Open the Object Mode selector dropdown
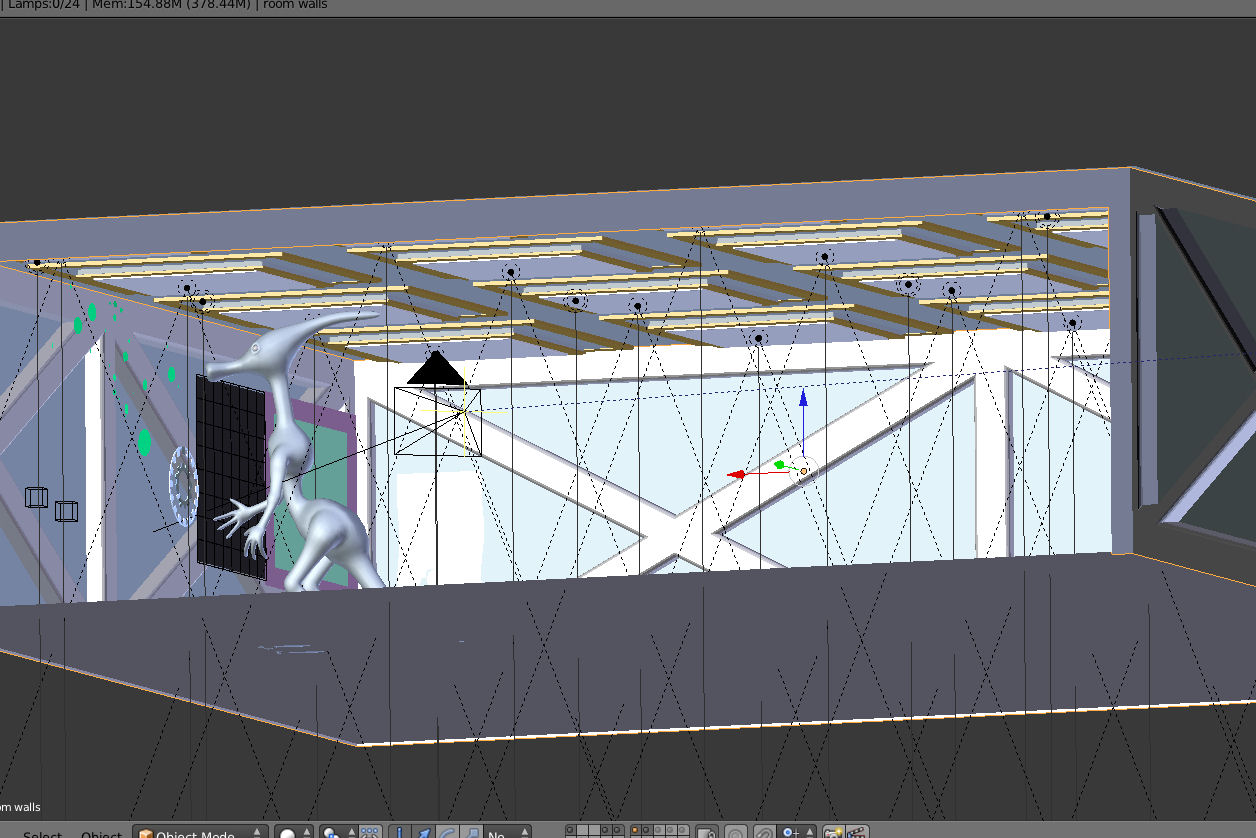Screen dimensions: 1256x838 tap(201, 833)
